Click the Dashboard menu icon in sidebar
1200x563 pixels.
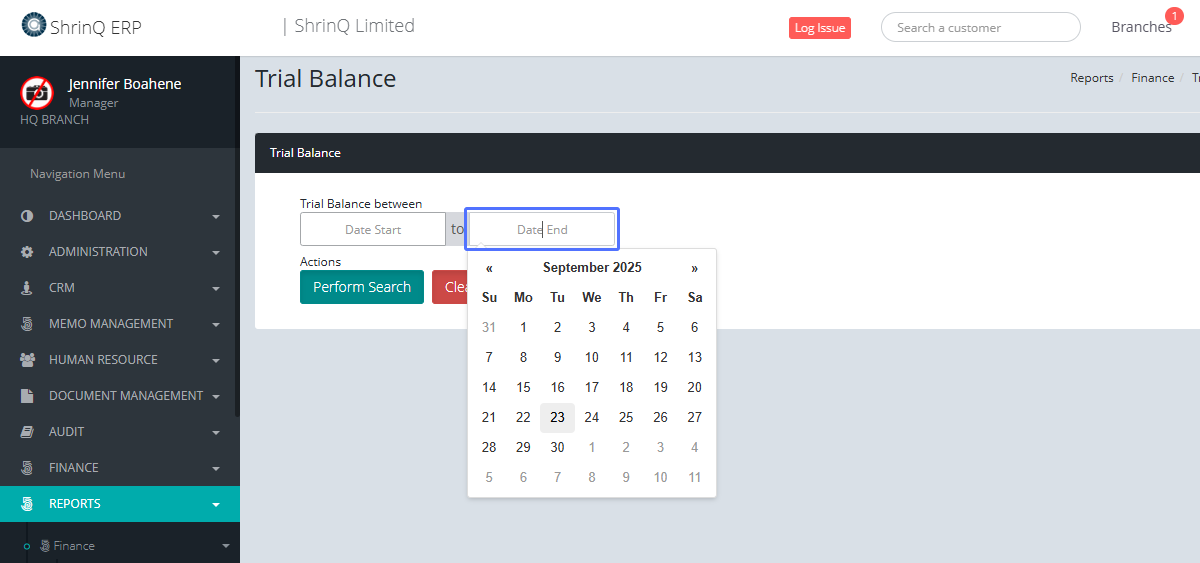27,216
